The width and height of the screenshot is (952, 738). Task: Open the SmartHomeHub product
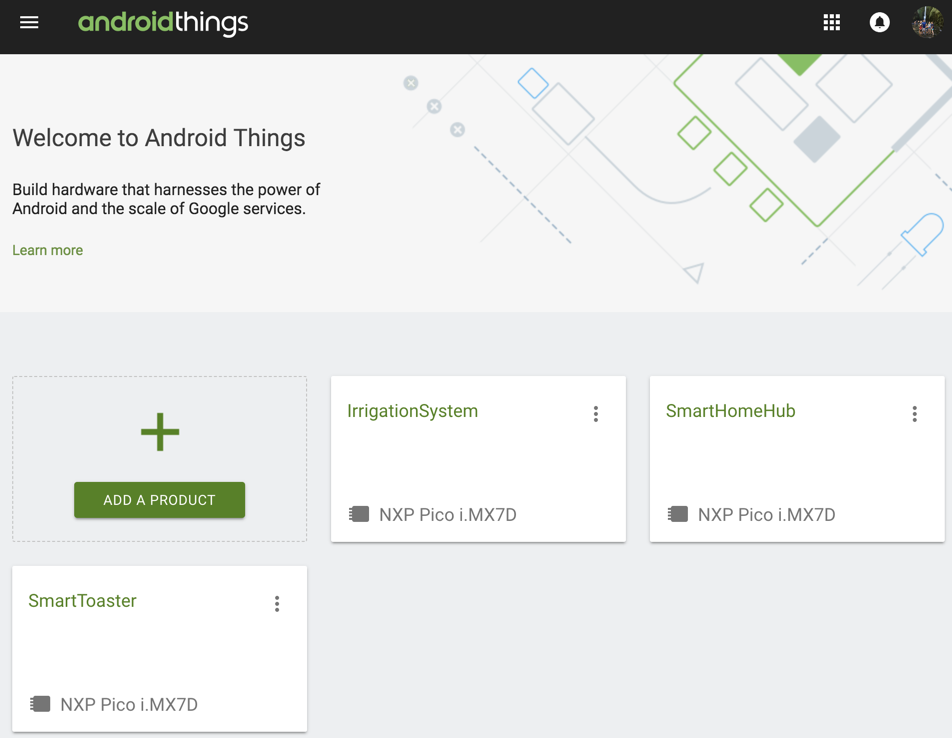click(730, 411)
